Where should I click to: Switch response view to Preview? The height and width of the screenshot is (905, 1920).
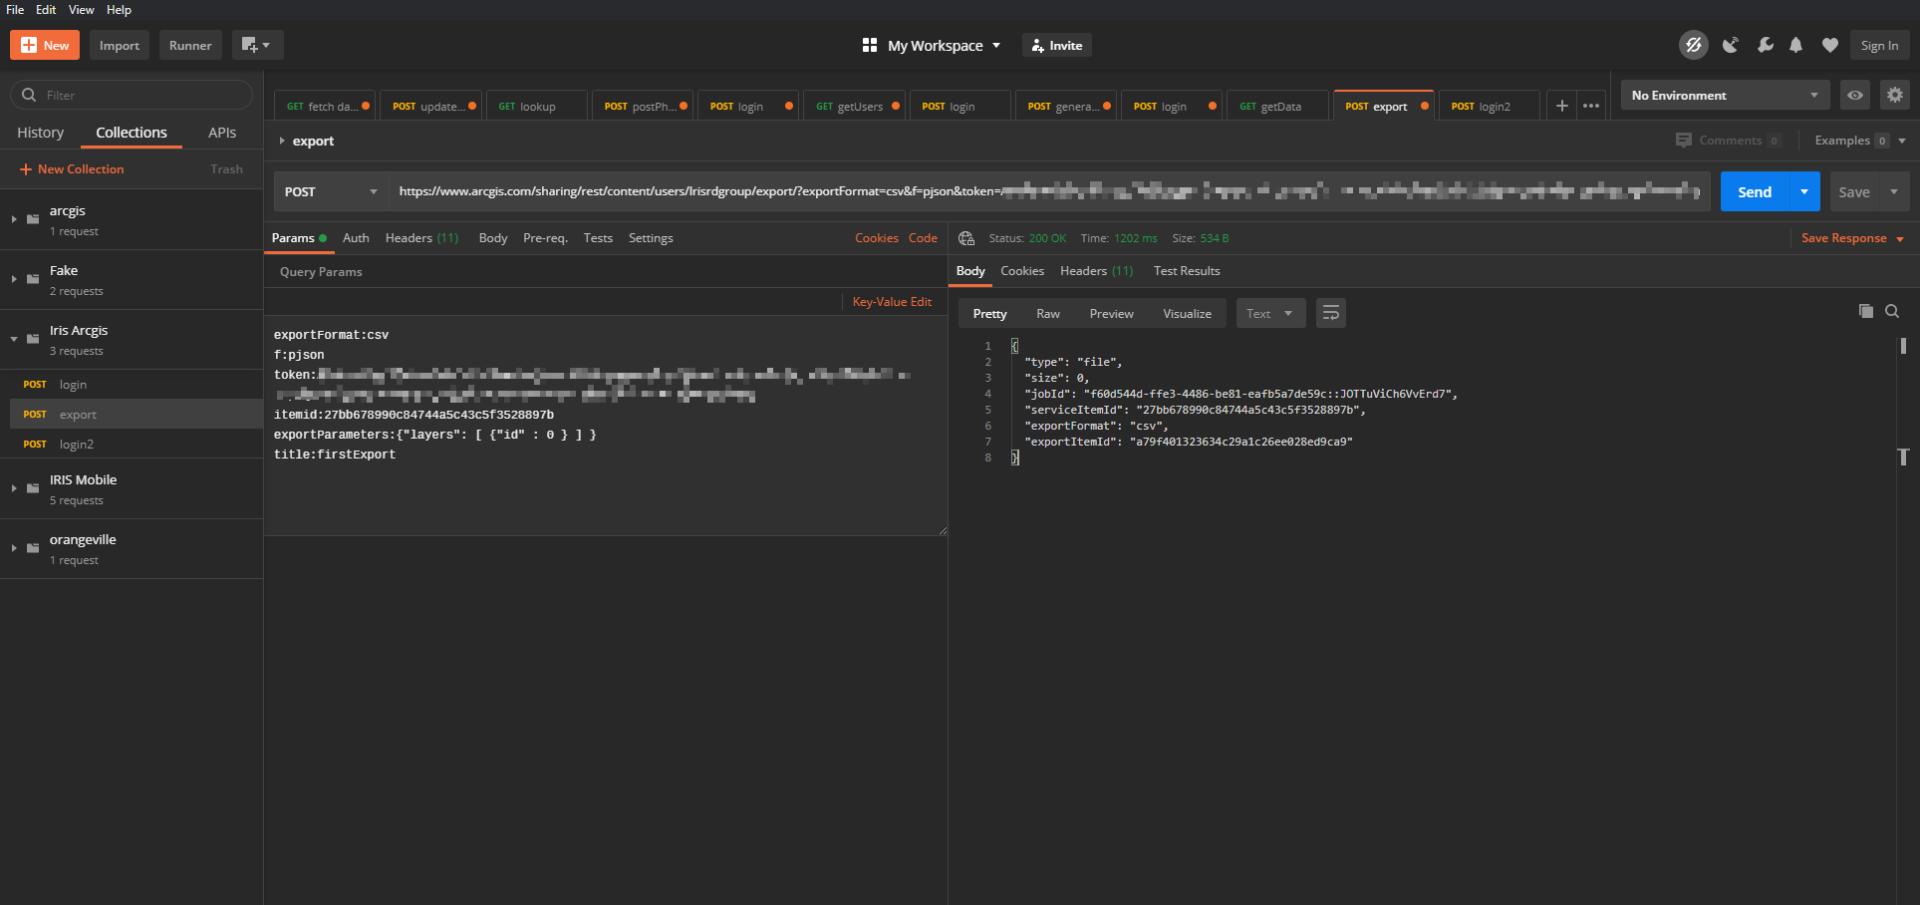(x=1111, y=314)
